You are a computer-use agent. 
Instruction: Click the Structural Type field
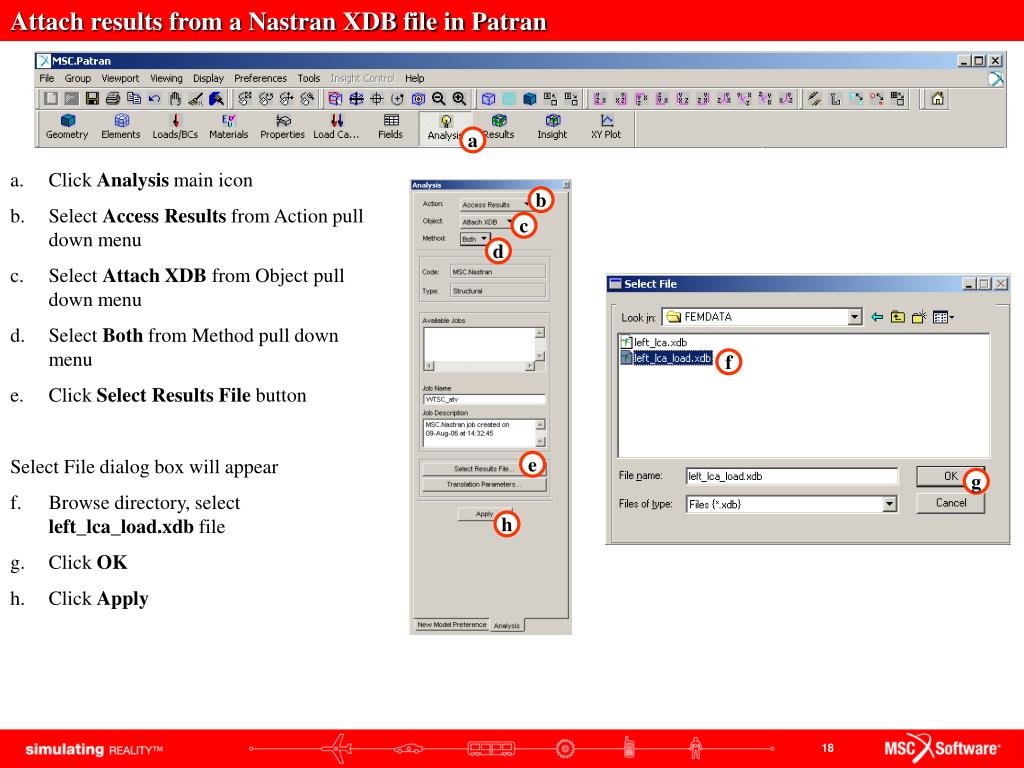pyautogui.click(x=498, y=291)
